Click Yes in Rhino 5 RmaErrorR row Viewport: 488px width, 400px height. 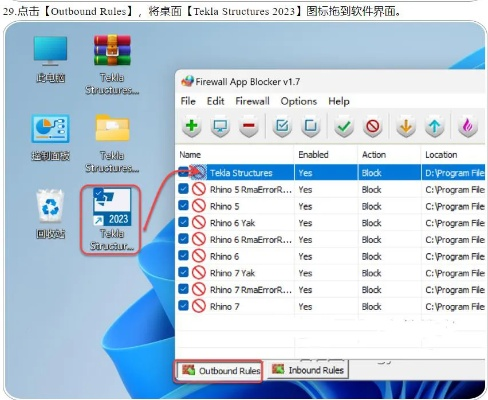pos(305,189)
